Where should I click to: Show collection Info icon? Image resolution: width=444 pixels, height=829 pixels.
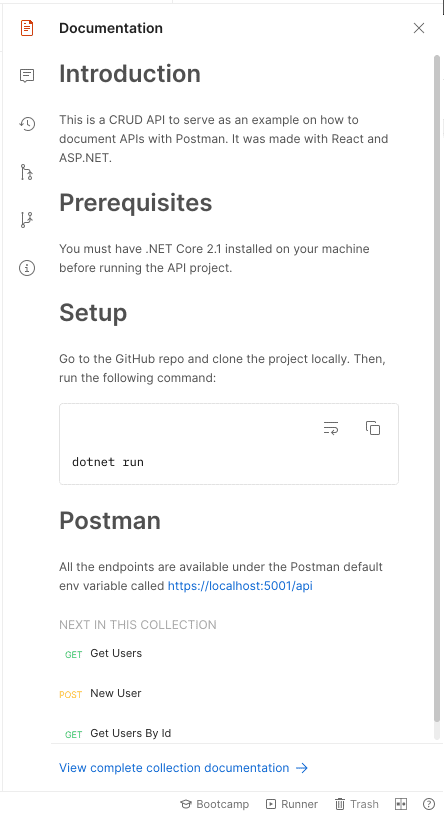pyautogui.click(x=27, y=268)
